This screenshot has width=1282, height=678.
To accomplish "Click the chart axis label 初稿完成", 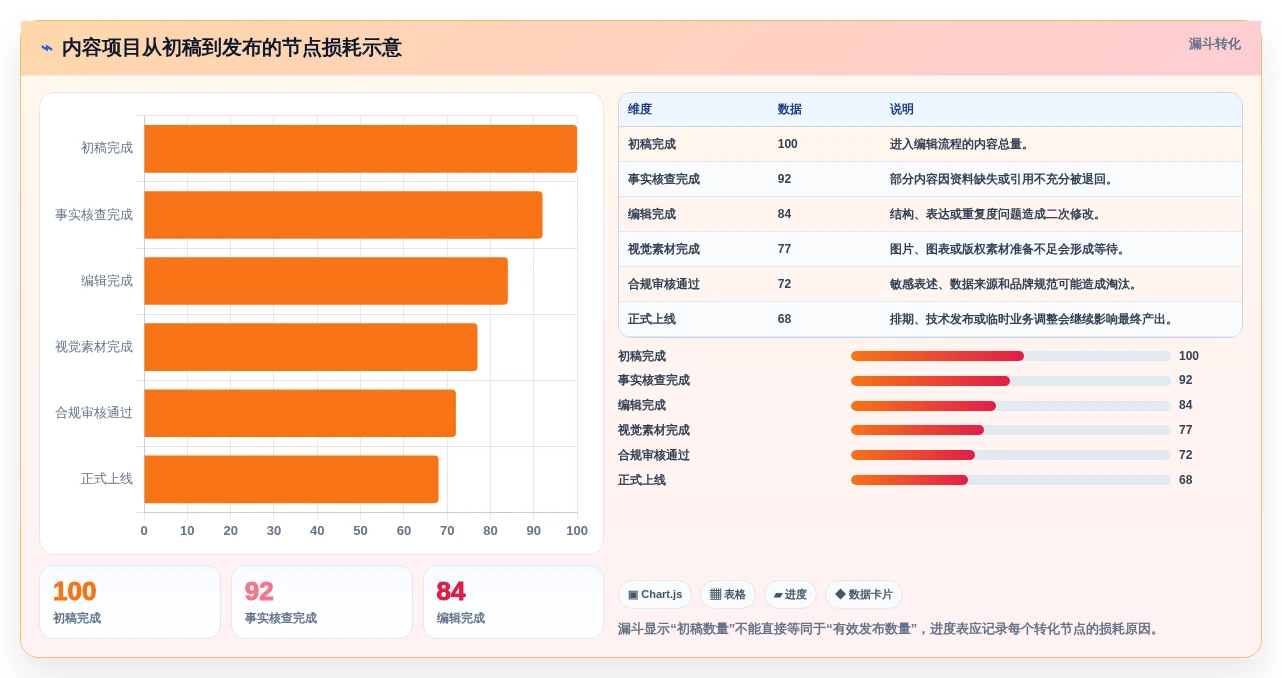I will 107,148.
